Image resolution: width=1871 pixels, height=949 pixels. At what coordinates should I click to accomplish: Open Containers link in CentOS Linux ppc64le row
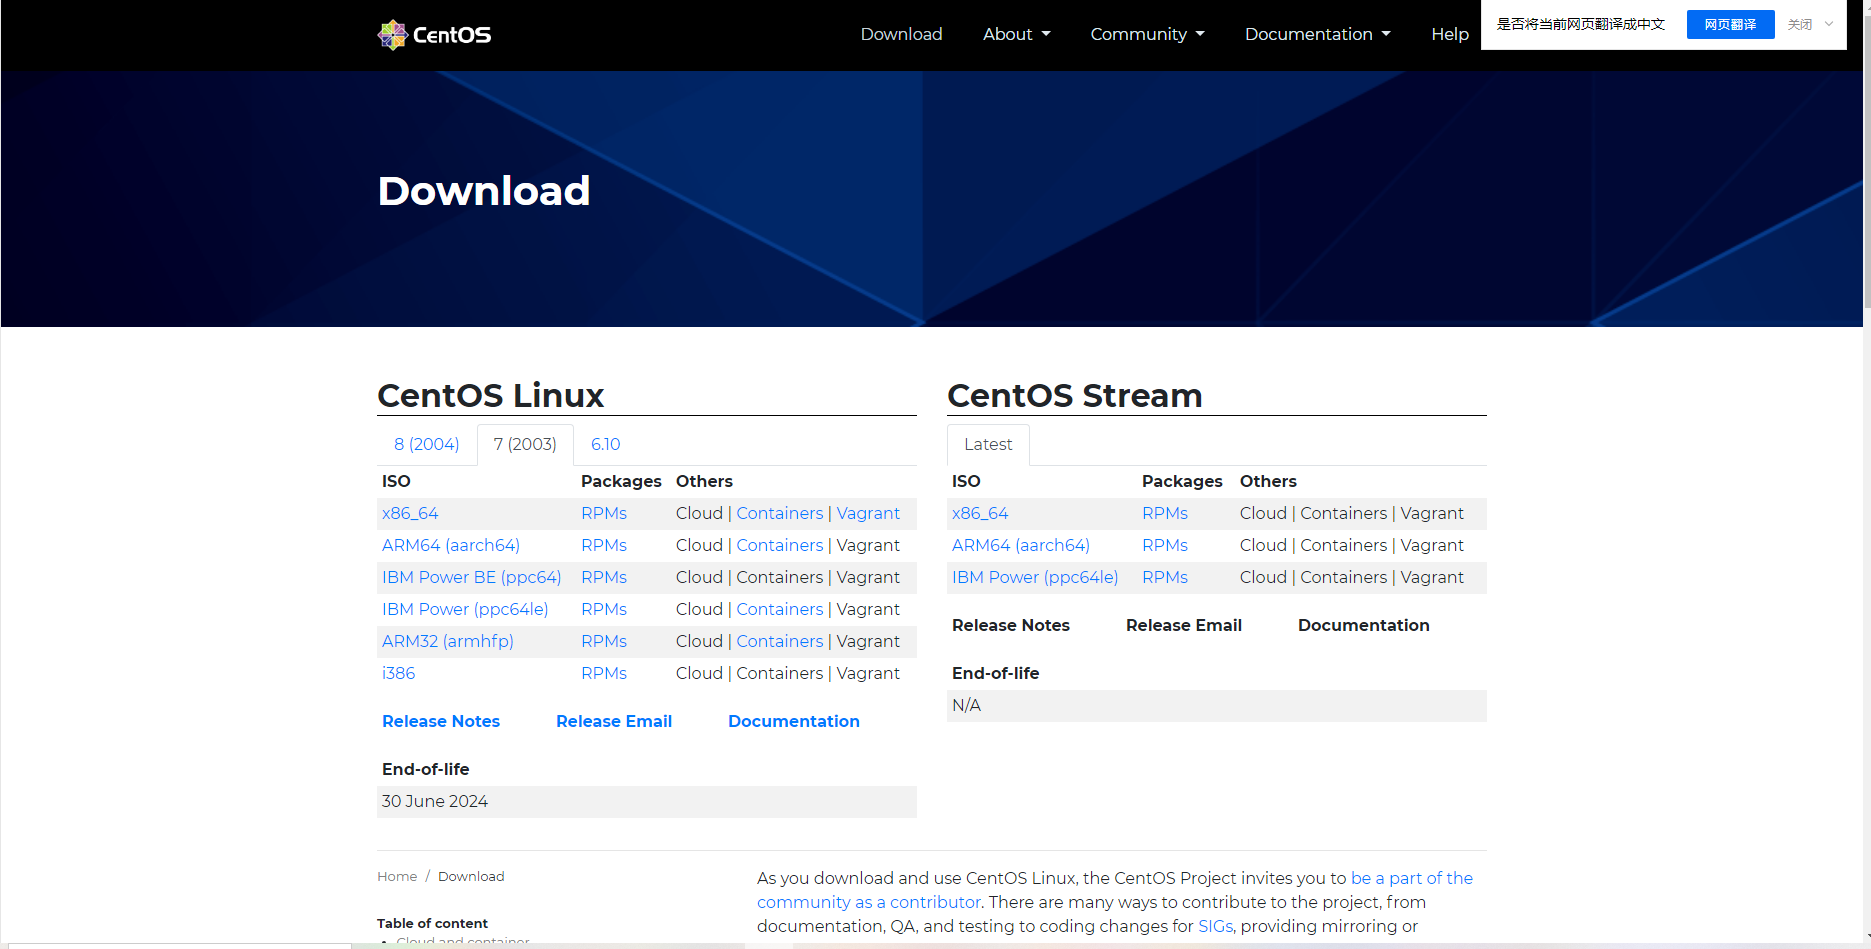coord(780,609)
